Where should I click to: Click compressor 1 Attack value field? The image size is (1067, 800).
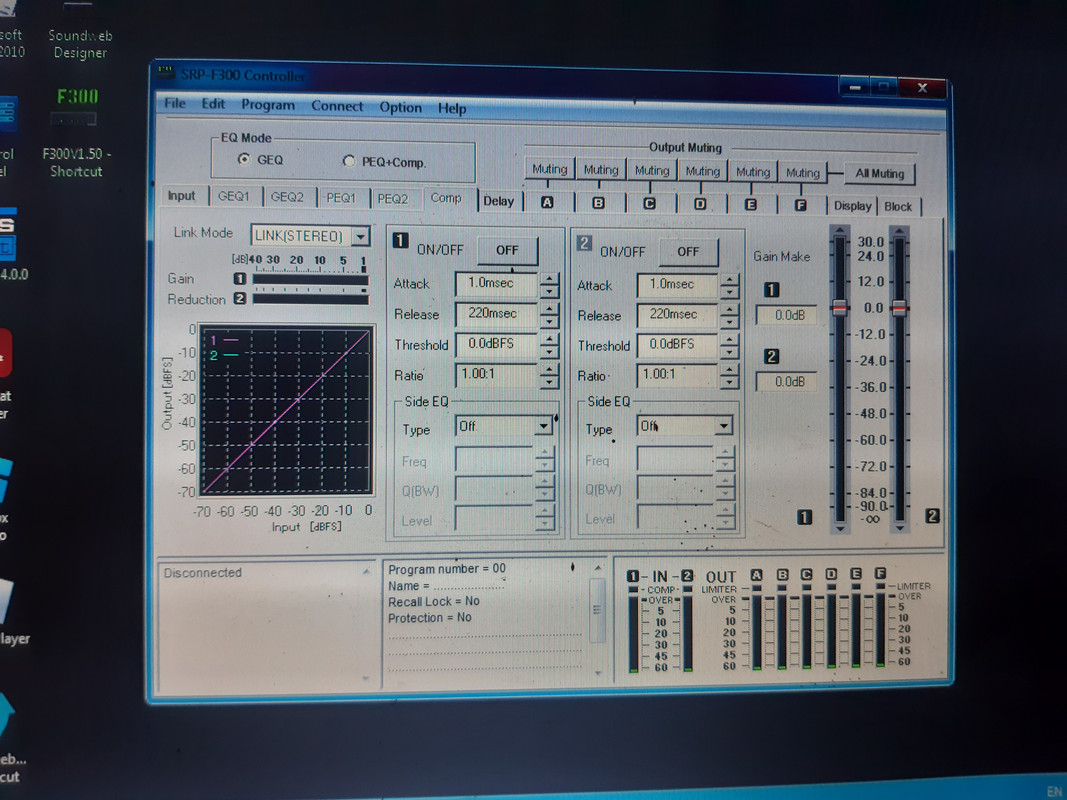(496, 284)
